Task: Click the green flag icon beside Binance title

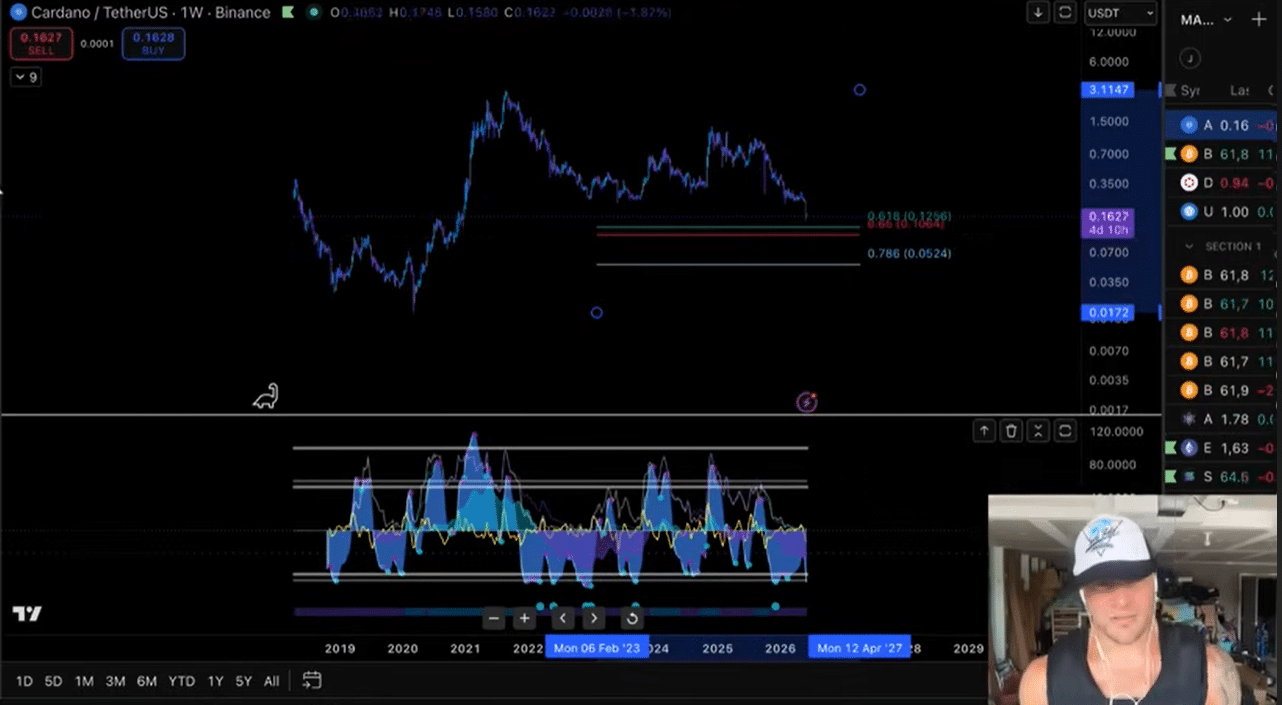Action: pos(288,13)
